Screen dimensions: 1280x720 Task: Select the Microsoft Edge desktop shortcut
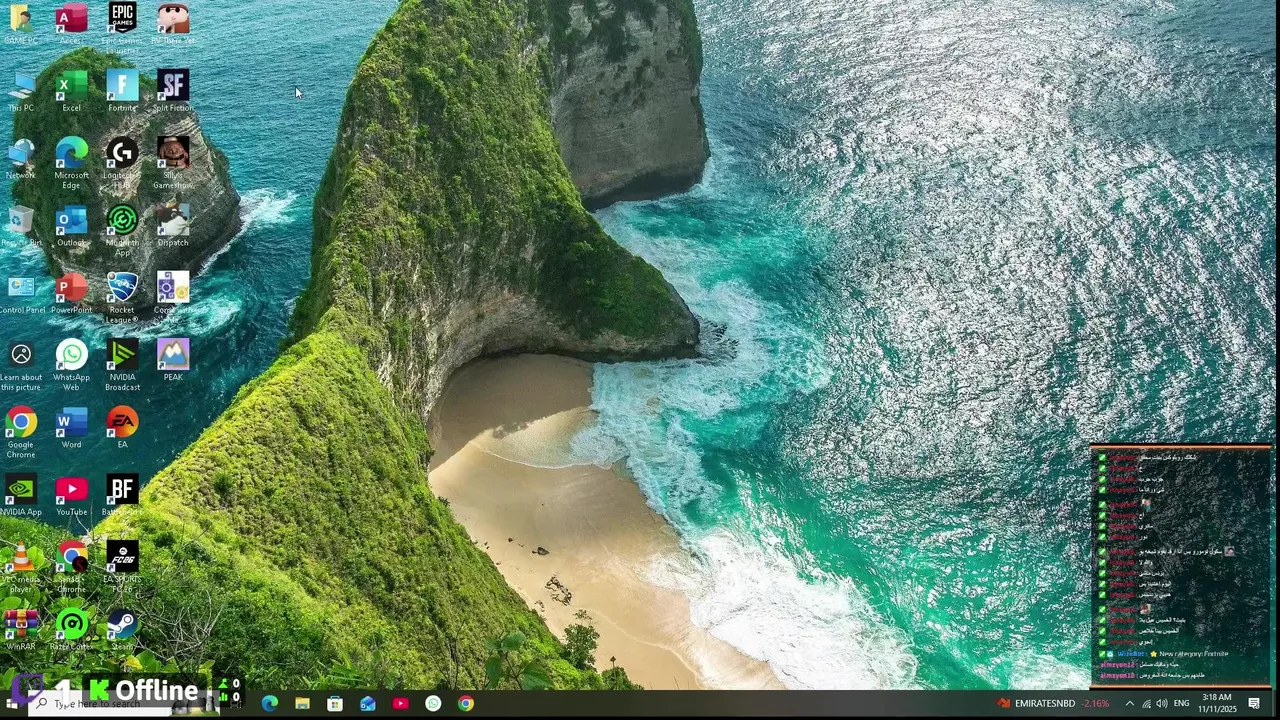(71, 163)
